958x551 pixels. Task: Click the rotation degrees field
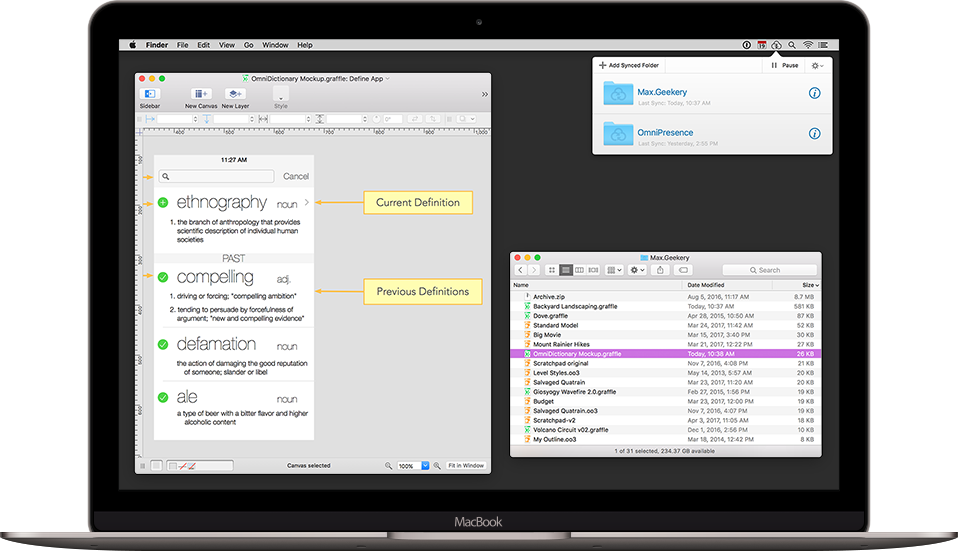pyautogui.click(x=393, y=119)
